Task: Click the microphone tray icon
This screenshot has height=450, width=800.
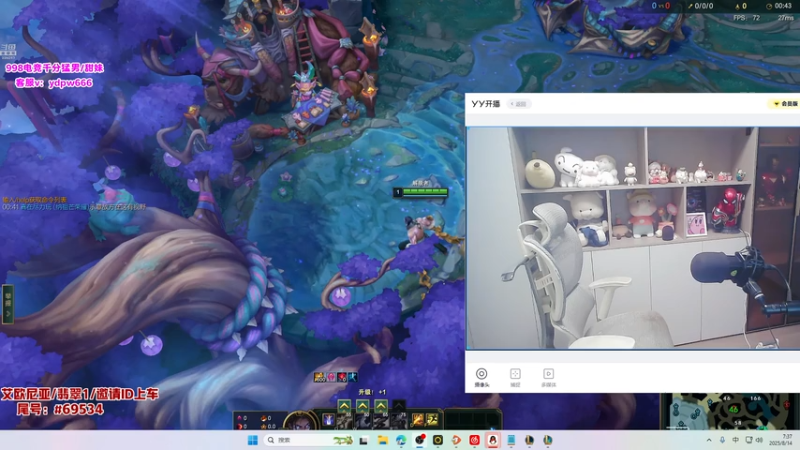Action: [722, 440]
